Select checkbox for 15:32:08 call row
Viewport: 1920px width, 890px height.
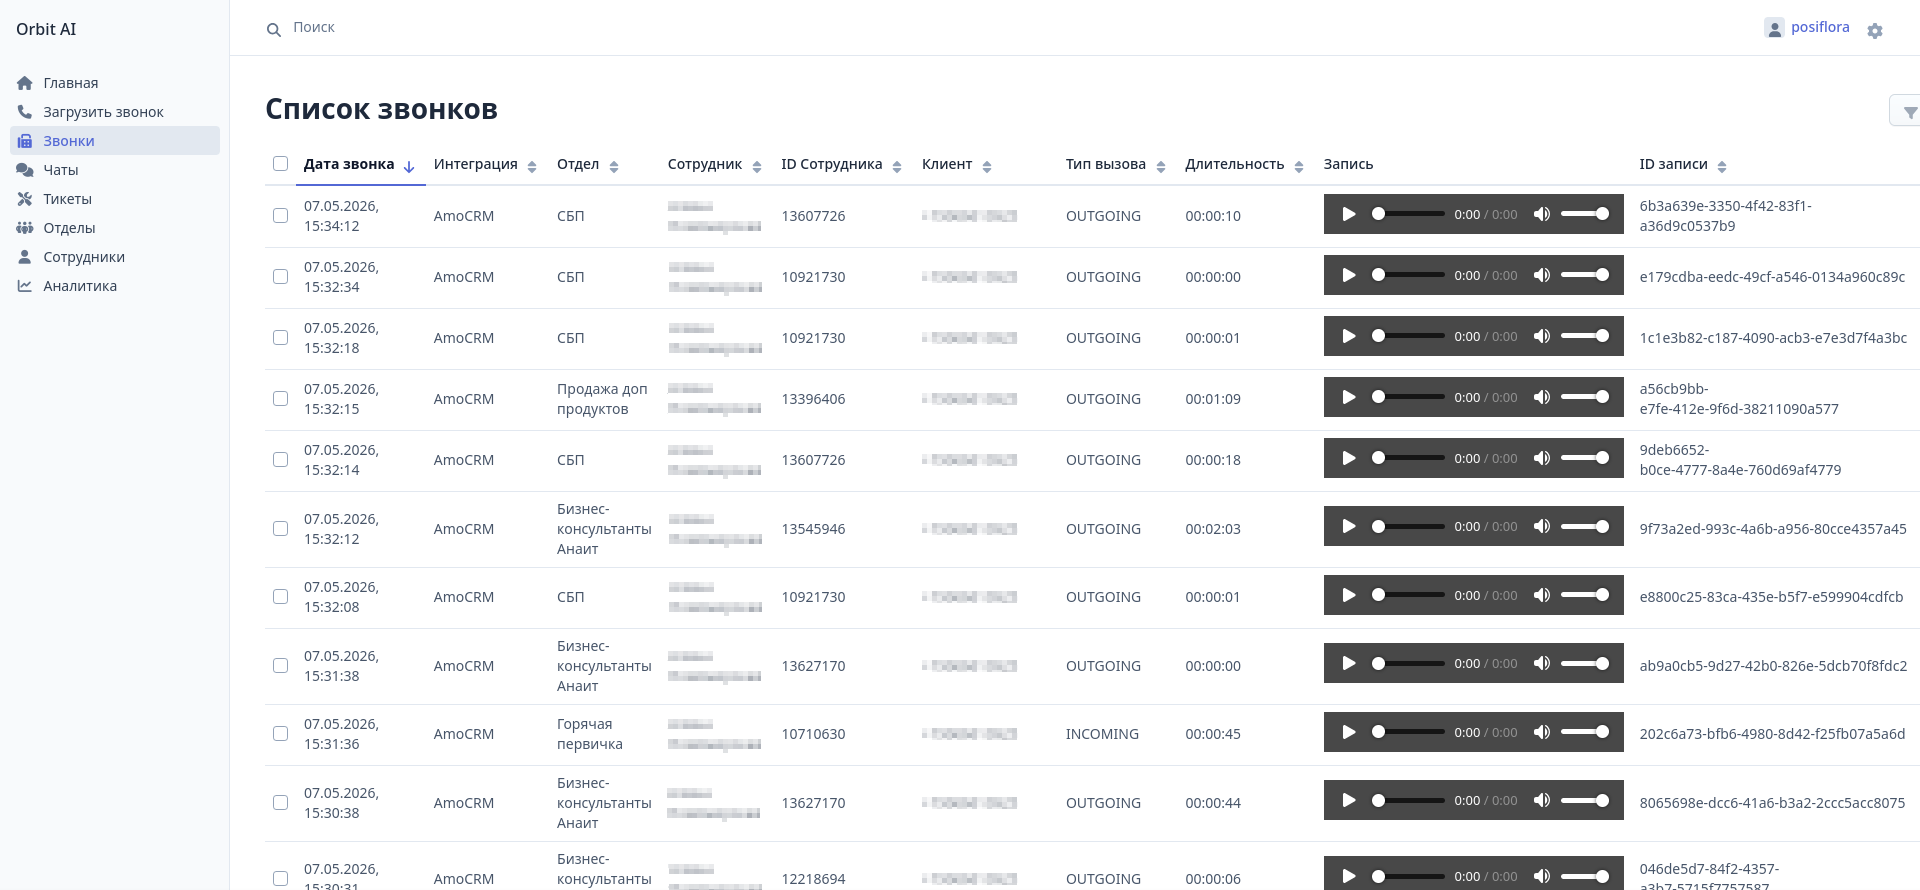280,596
